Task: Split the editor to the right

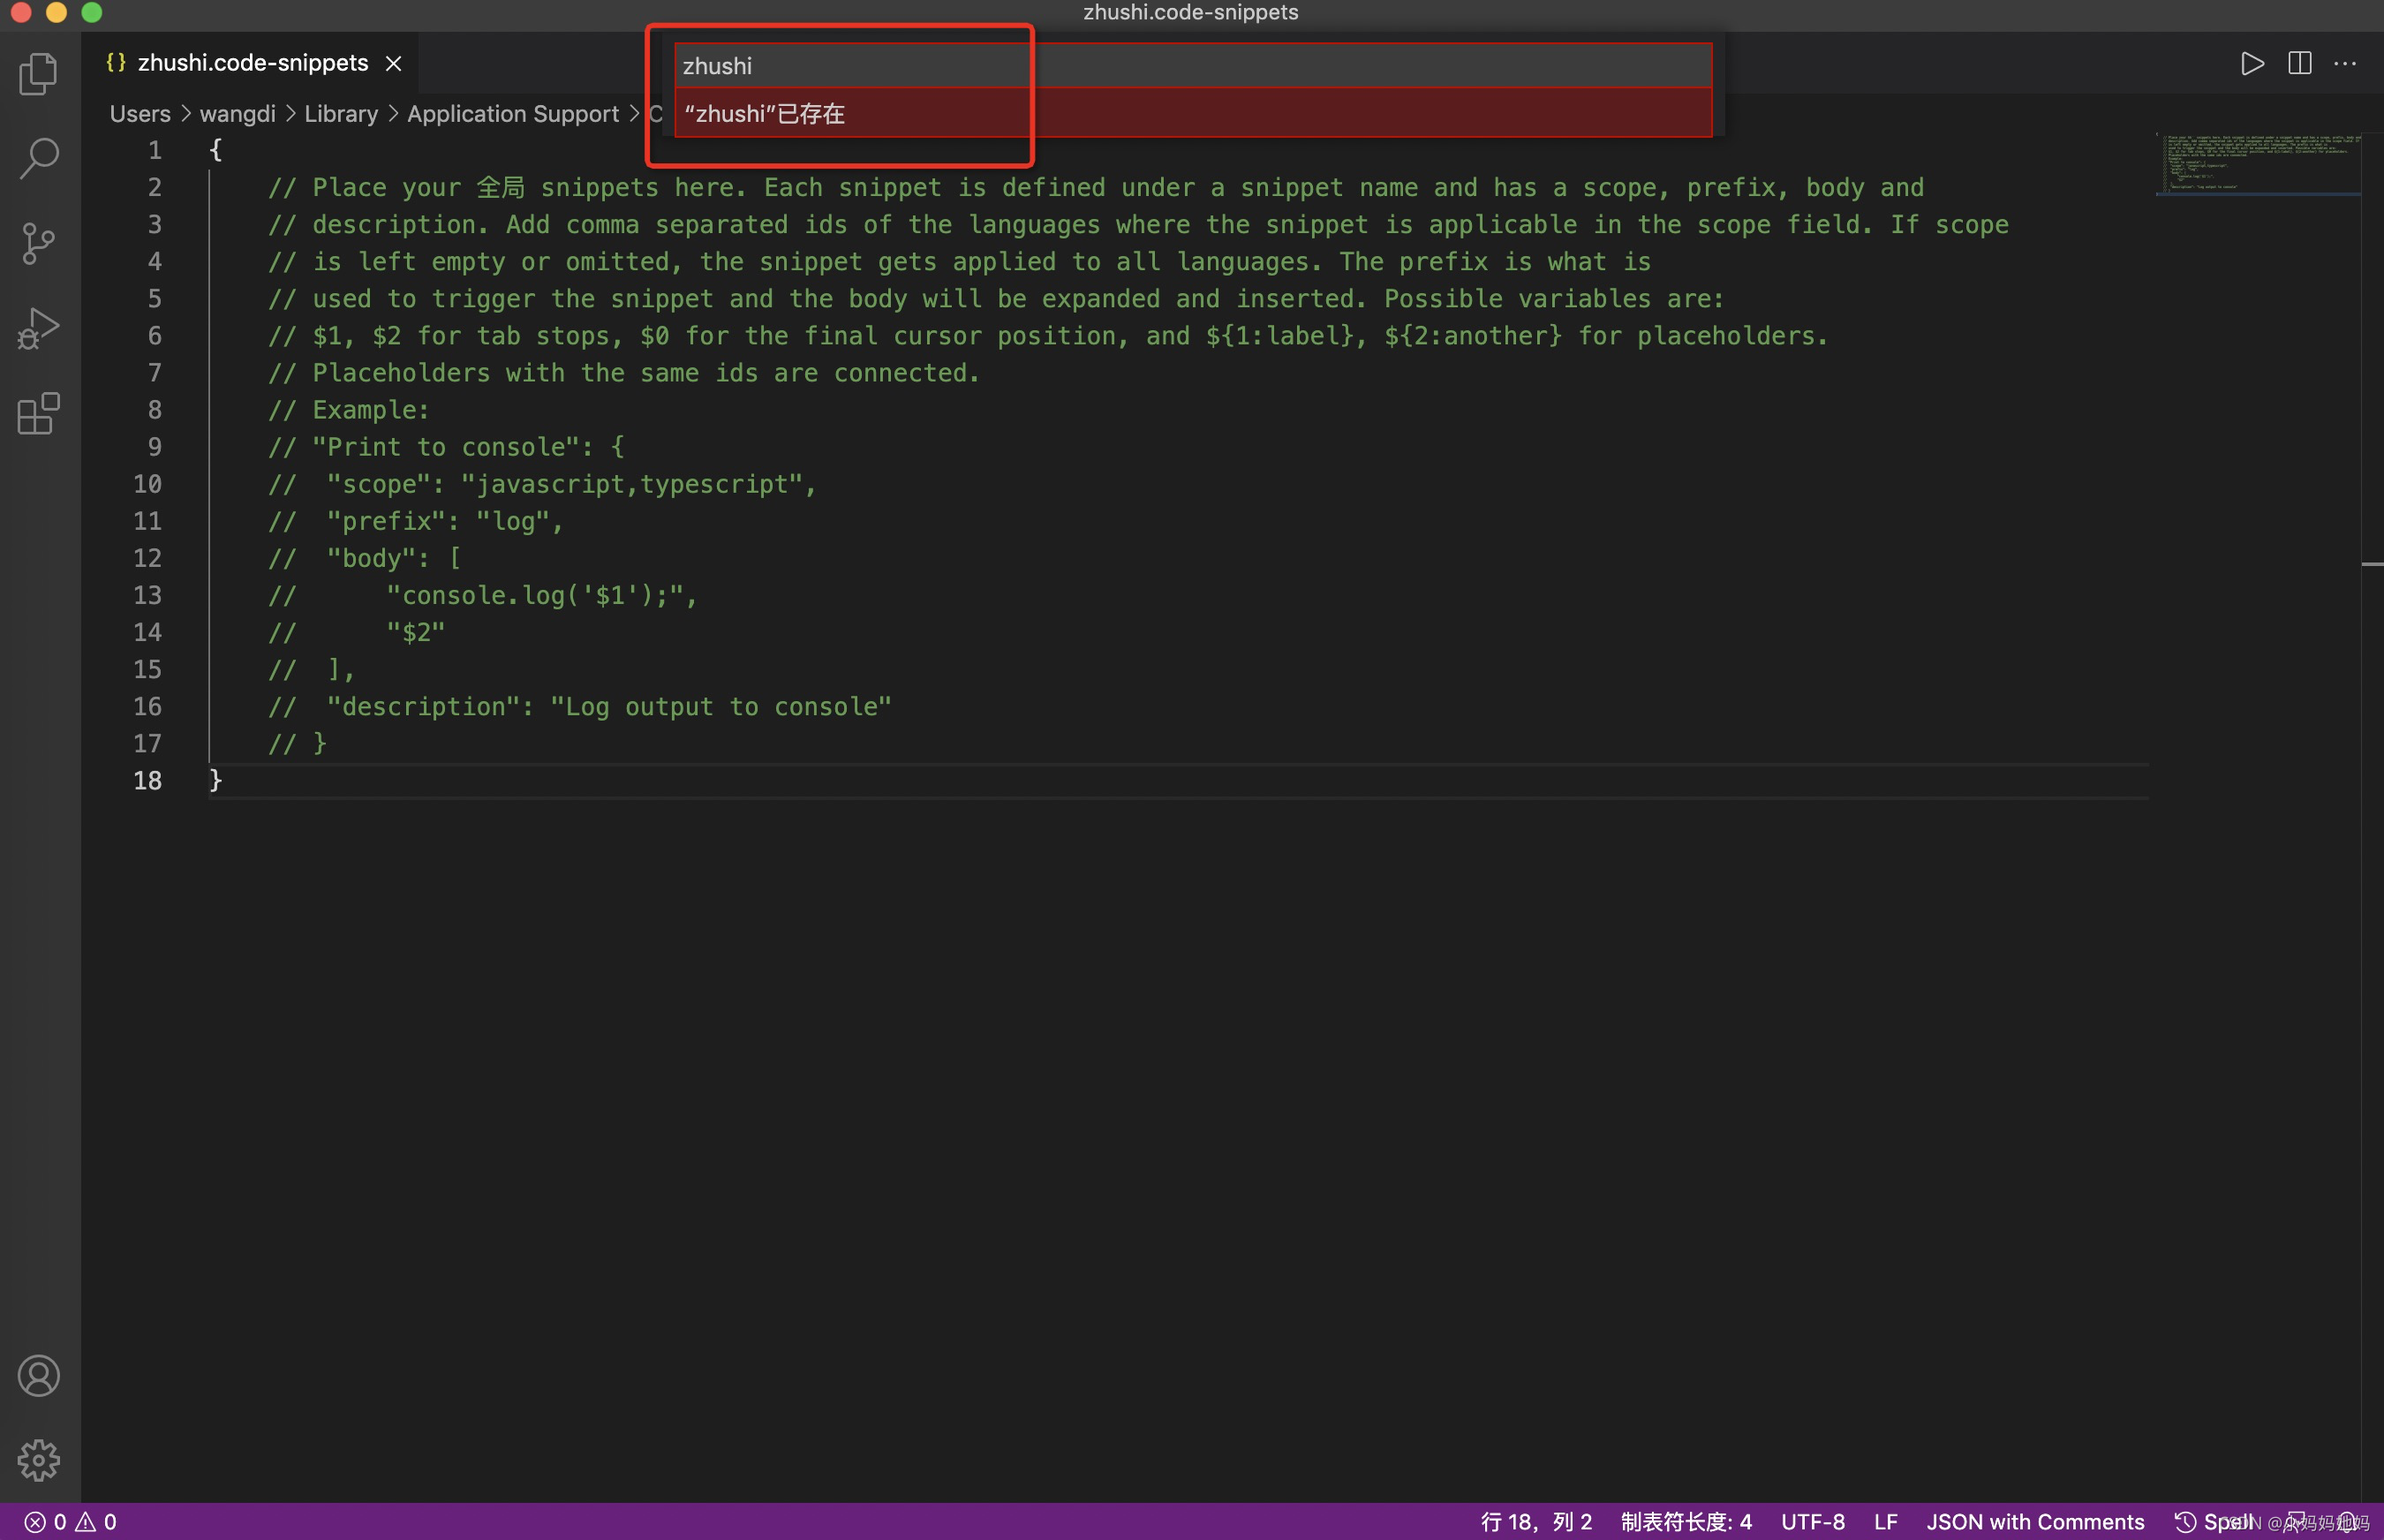Action: coord(2299,64)
